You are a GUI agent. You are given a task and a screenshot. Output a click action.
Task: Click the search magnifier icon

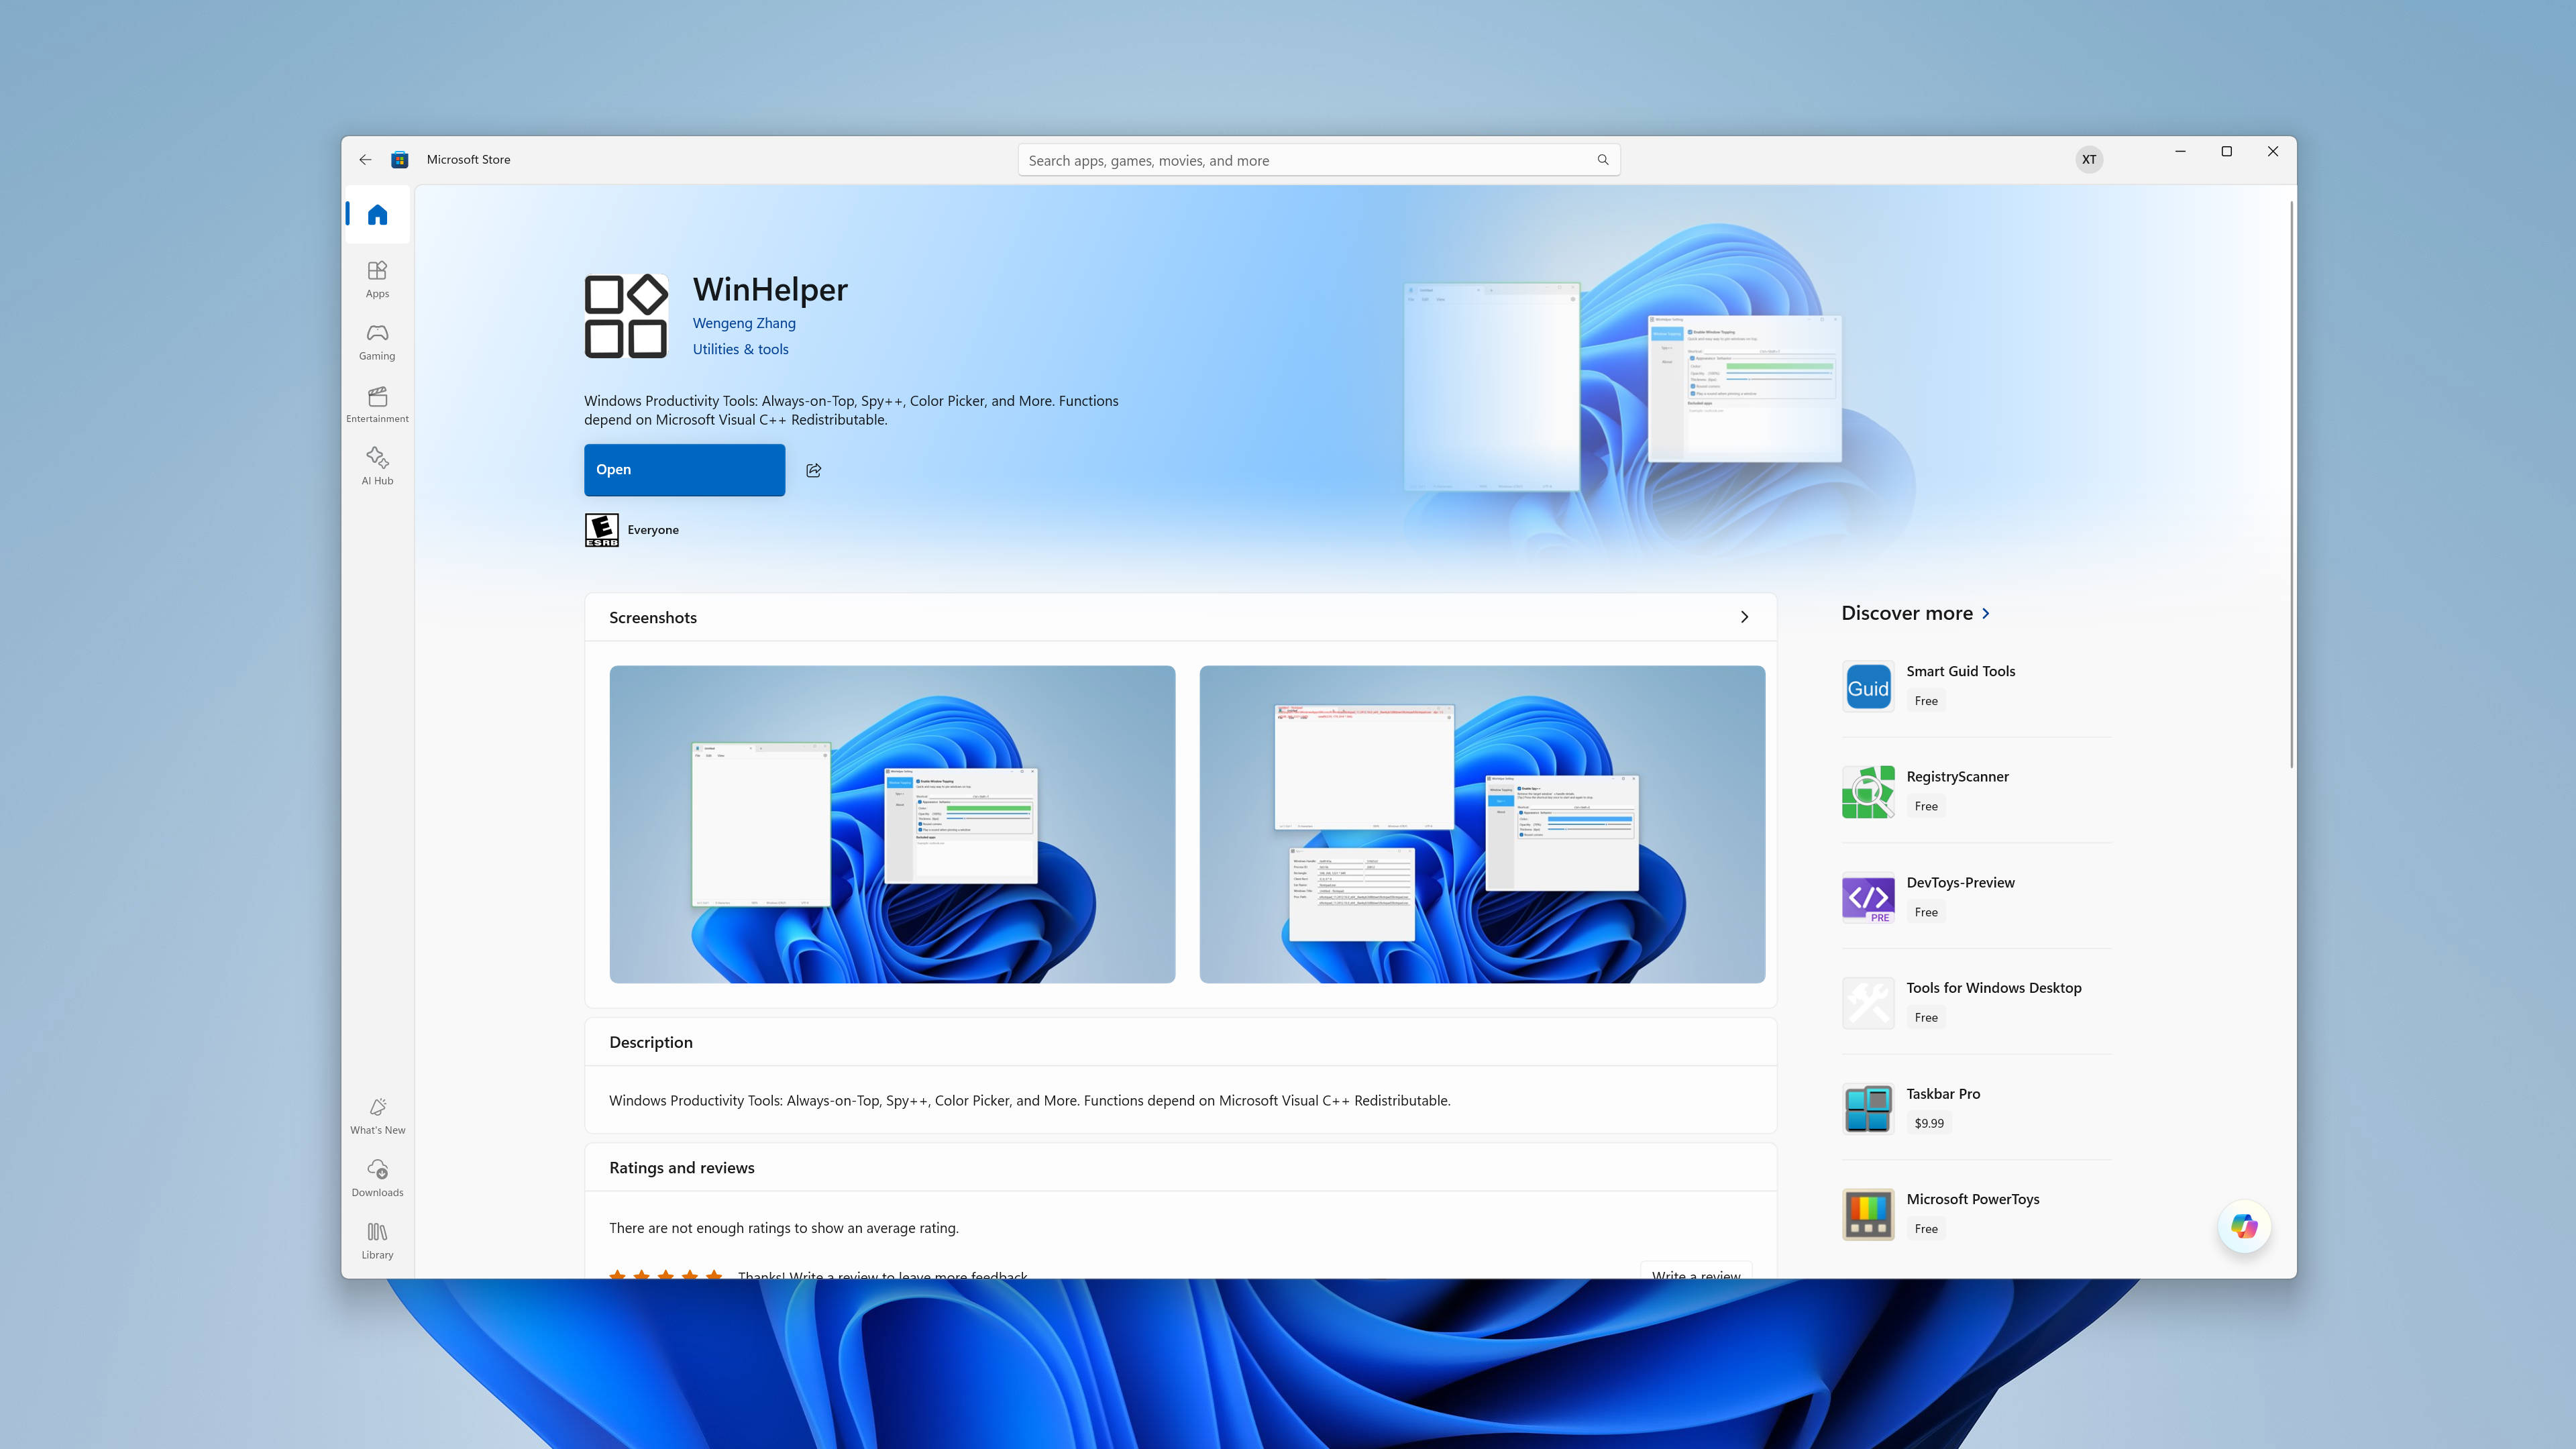click(1602, 160)
